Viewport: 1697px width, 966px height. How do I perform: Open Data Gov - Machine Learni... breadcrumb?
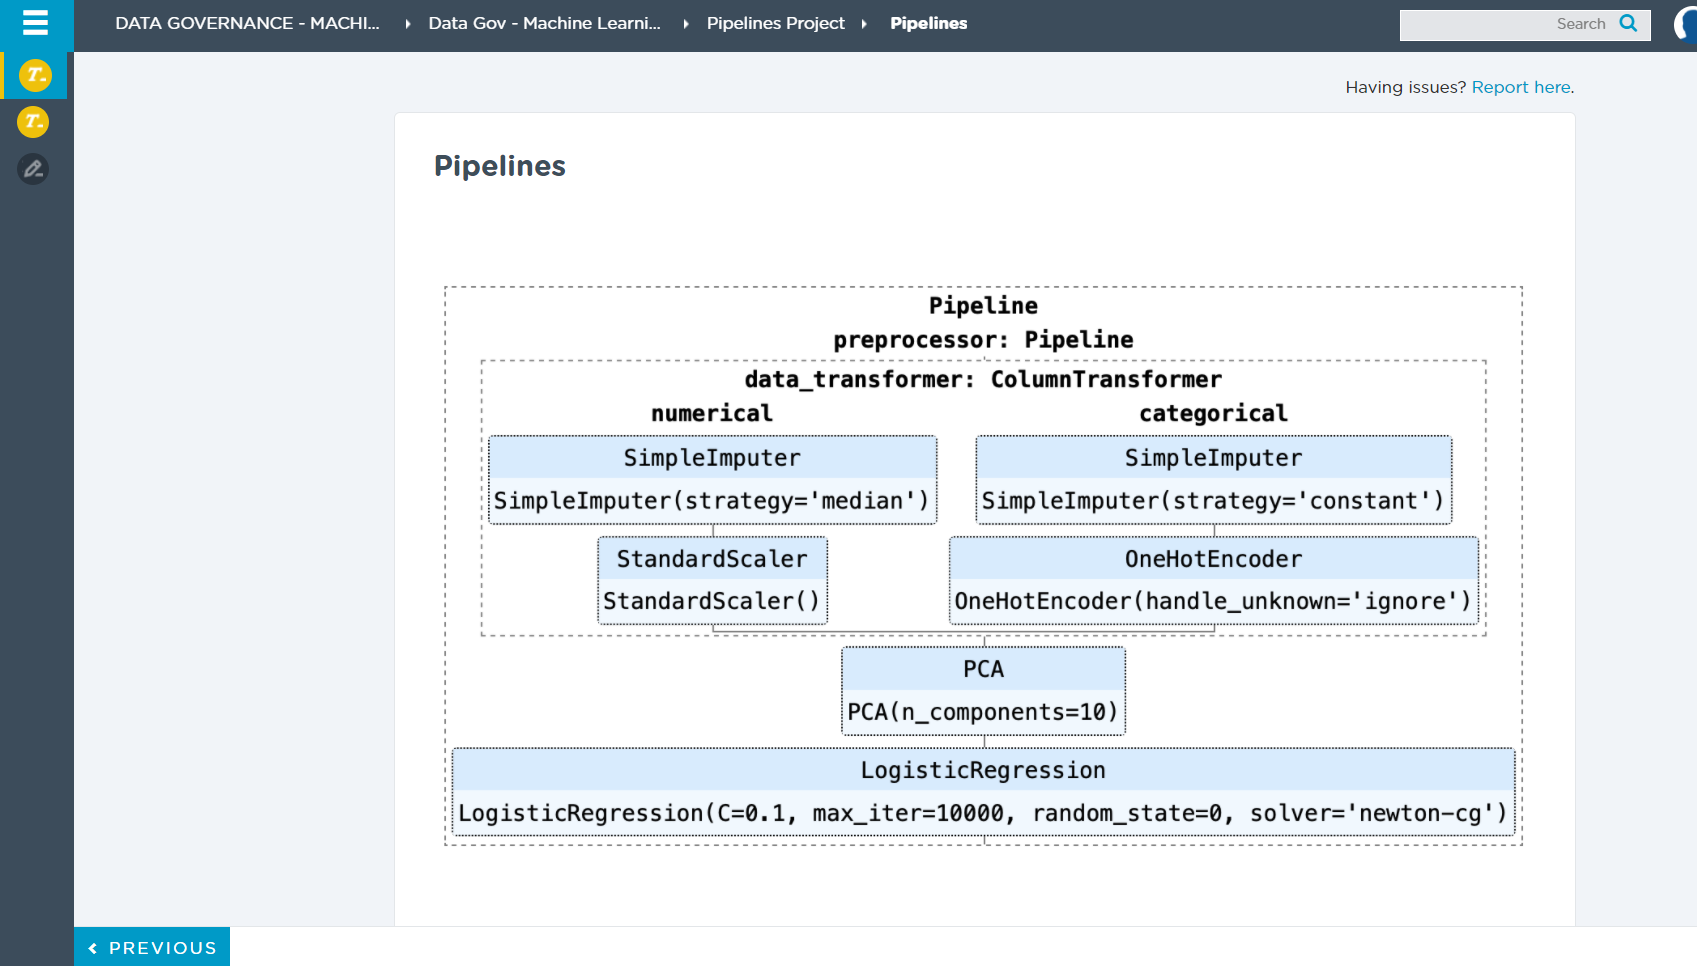click(544, 23)
